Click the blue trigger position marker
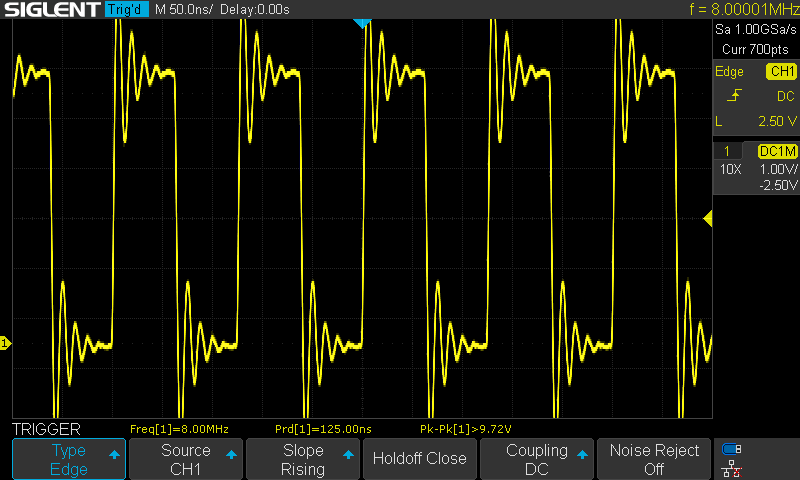The image size is (800, 480). 362,23
